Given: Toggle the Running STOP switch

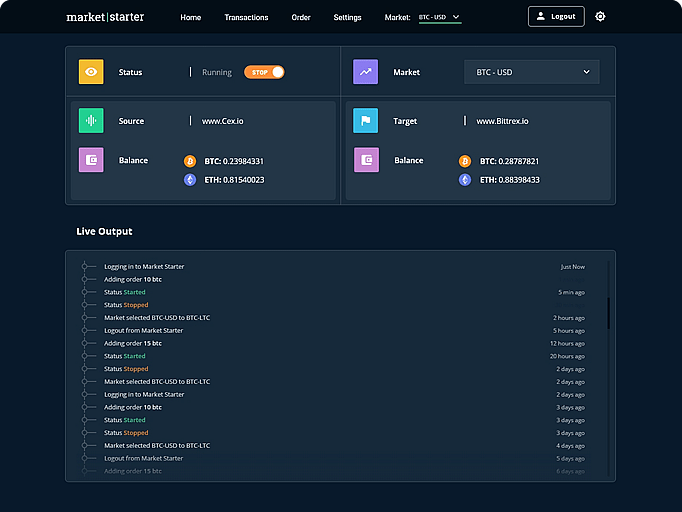Looking at the screenshot, I should (264, 72).
